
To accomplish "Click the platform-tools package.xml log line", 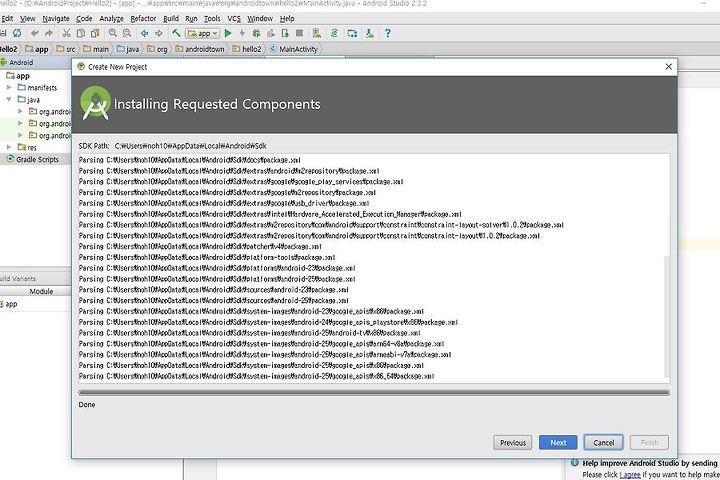I will click(207, 257).
